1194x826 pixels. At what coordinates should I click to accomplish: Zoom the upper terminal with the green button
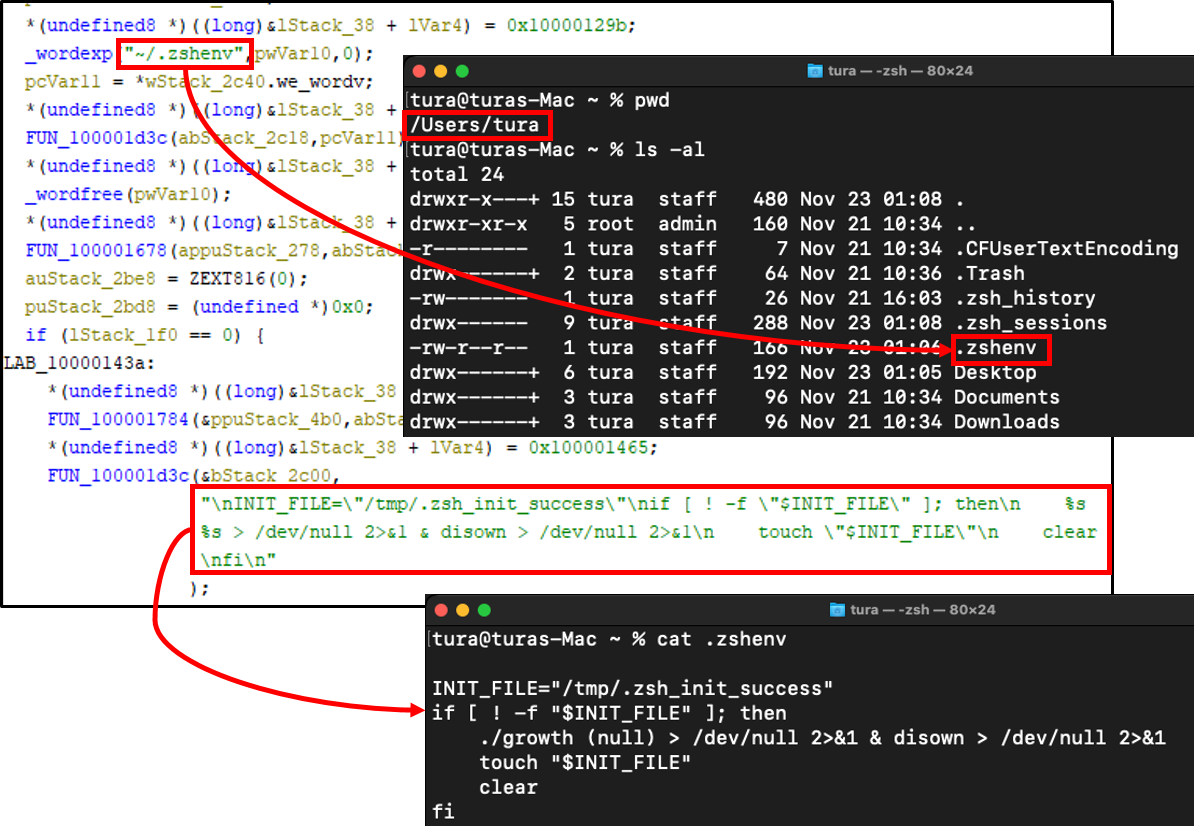coord(462,71)
